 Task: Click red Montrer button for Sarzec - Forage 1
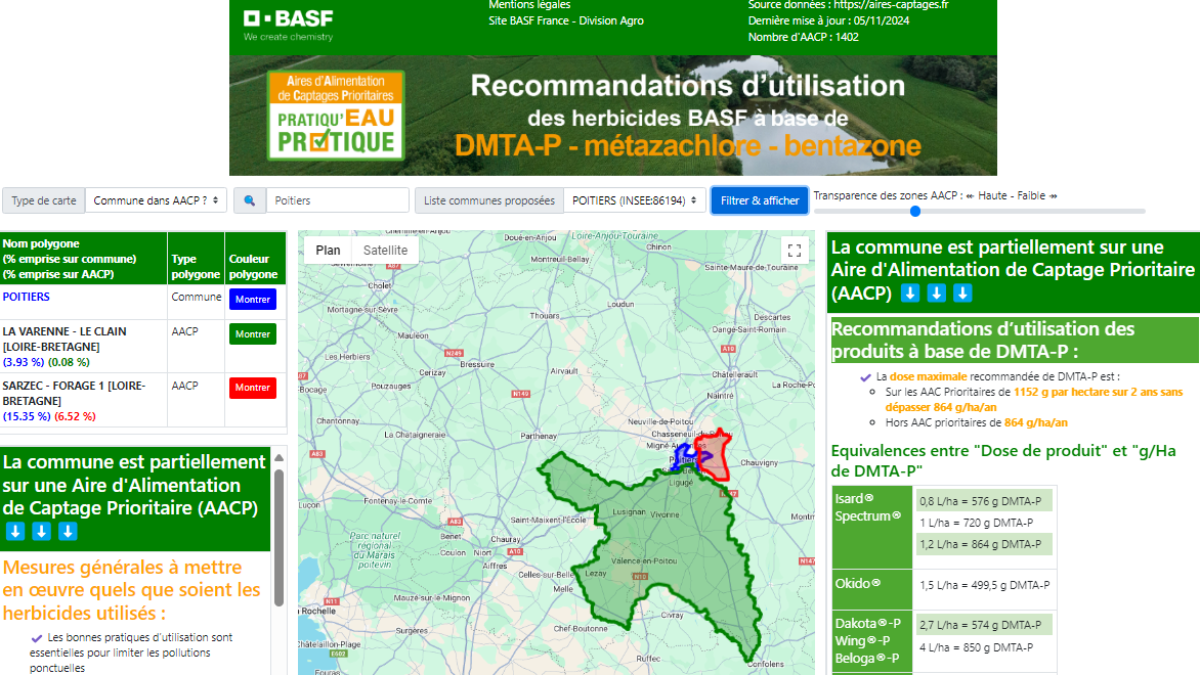pos(252,387)
